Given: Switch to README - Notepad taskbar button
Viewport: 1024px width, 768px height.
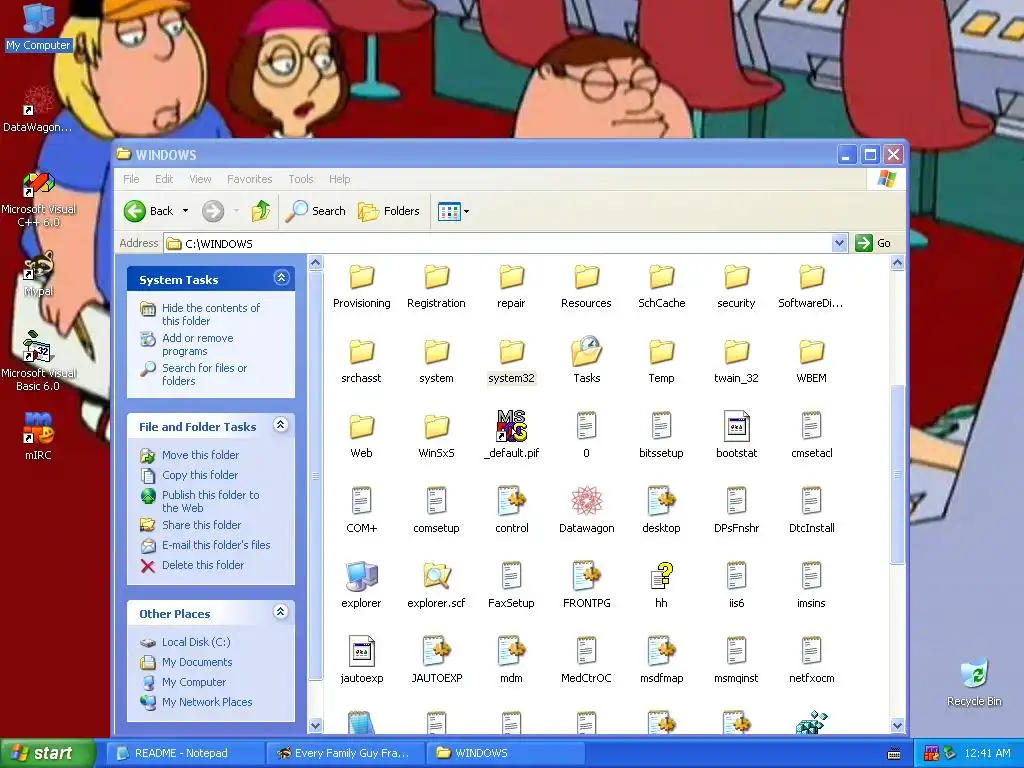Looking at the screenshot, I should (185, 753).
